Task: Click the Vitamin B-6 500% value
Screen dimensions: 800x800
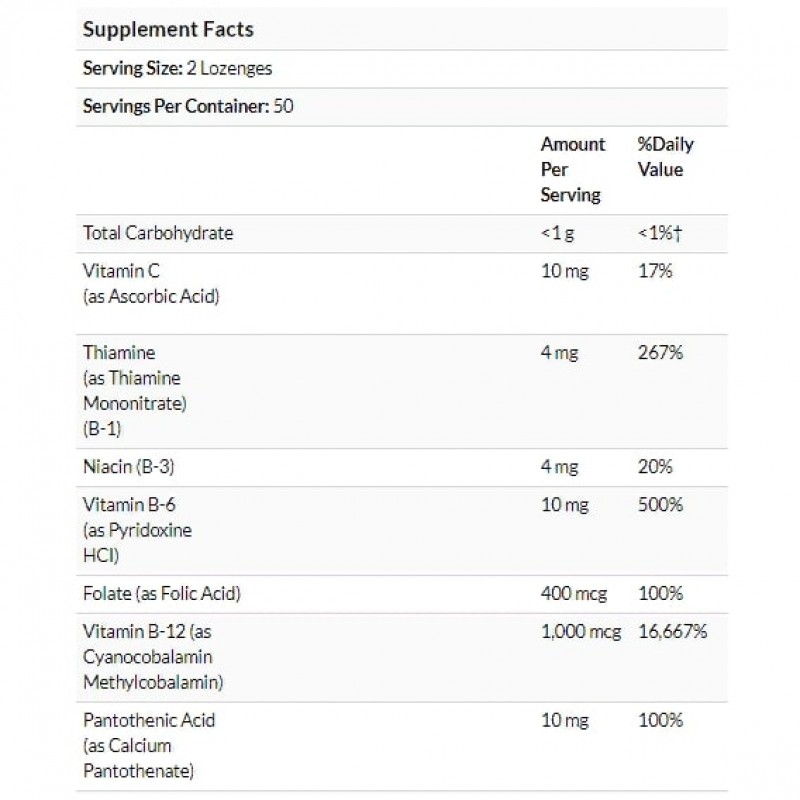Action: 660,505
